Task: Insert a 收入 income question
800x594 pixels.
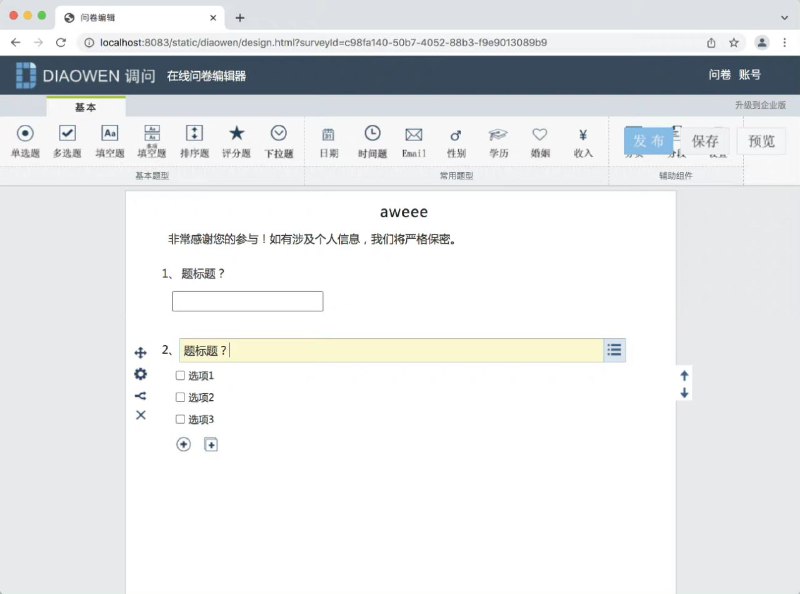Action: click(584, 140)
